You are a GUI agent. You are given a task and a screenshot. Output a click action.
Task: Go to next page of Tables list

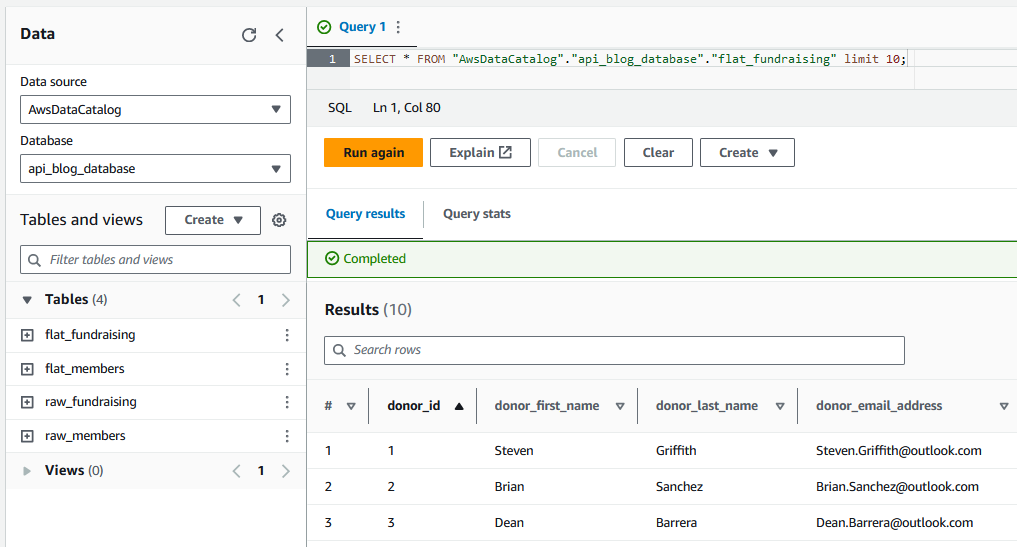point(286,300)
